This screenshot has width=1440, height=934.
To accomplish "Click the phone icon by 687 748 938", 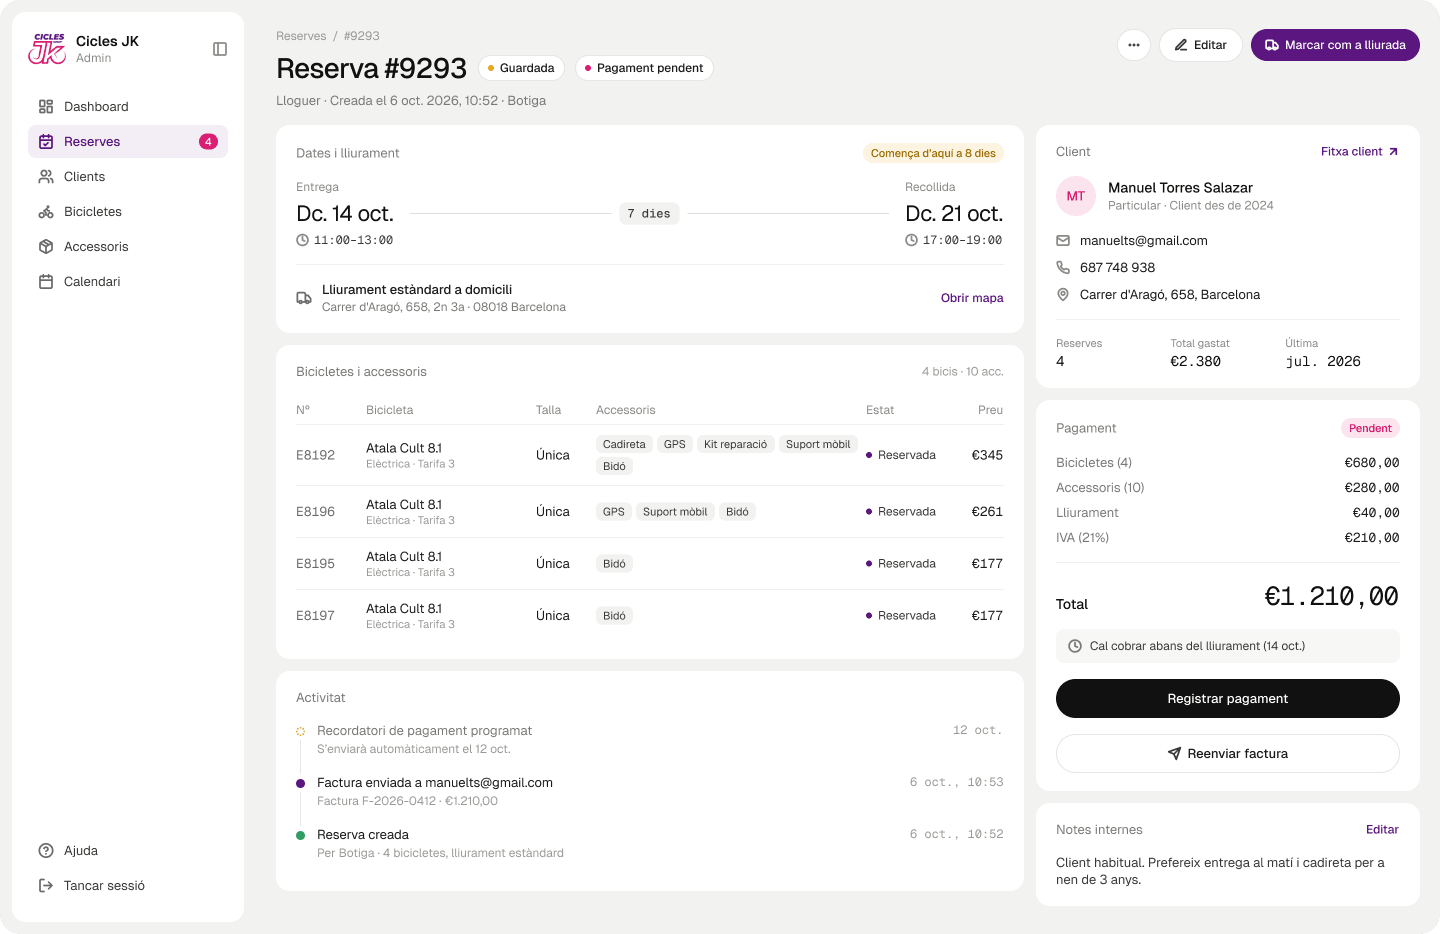I will [1063, 268].
